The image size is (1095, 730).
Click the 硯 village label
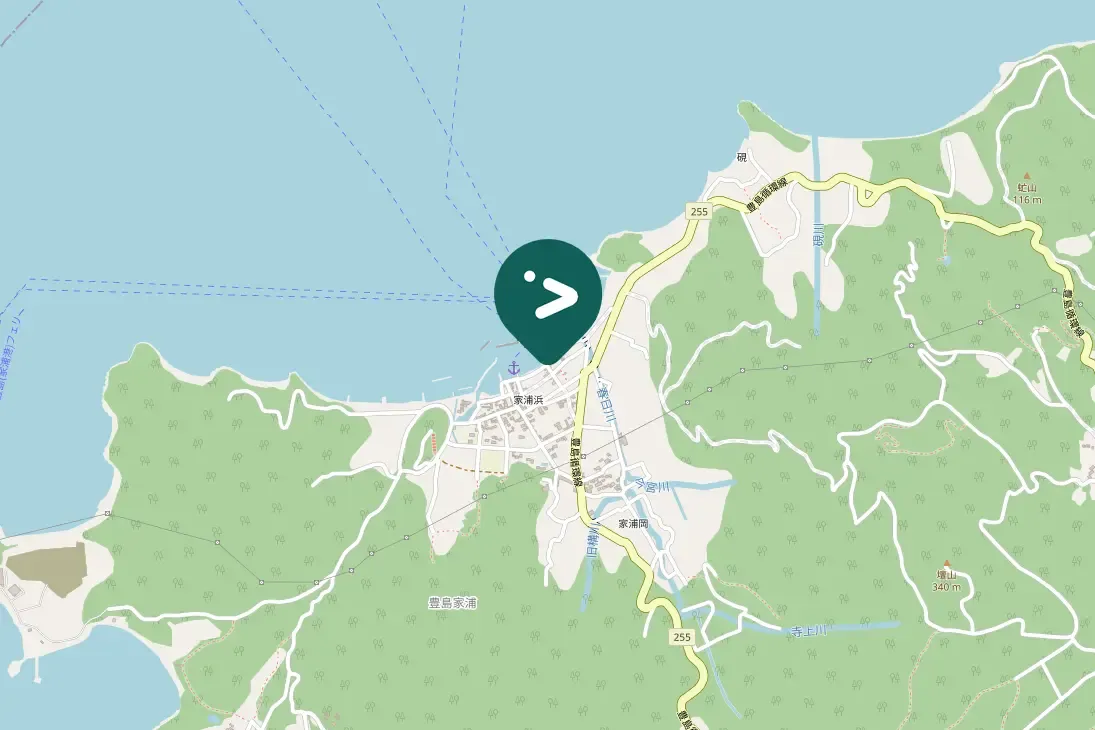tap(742, 158)
